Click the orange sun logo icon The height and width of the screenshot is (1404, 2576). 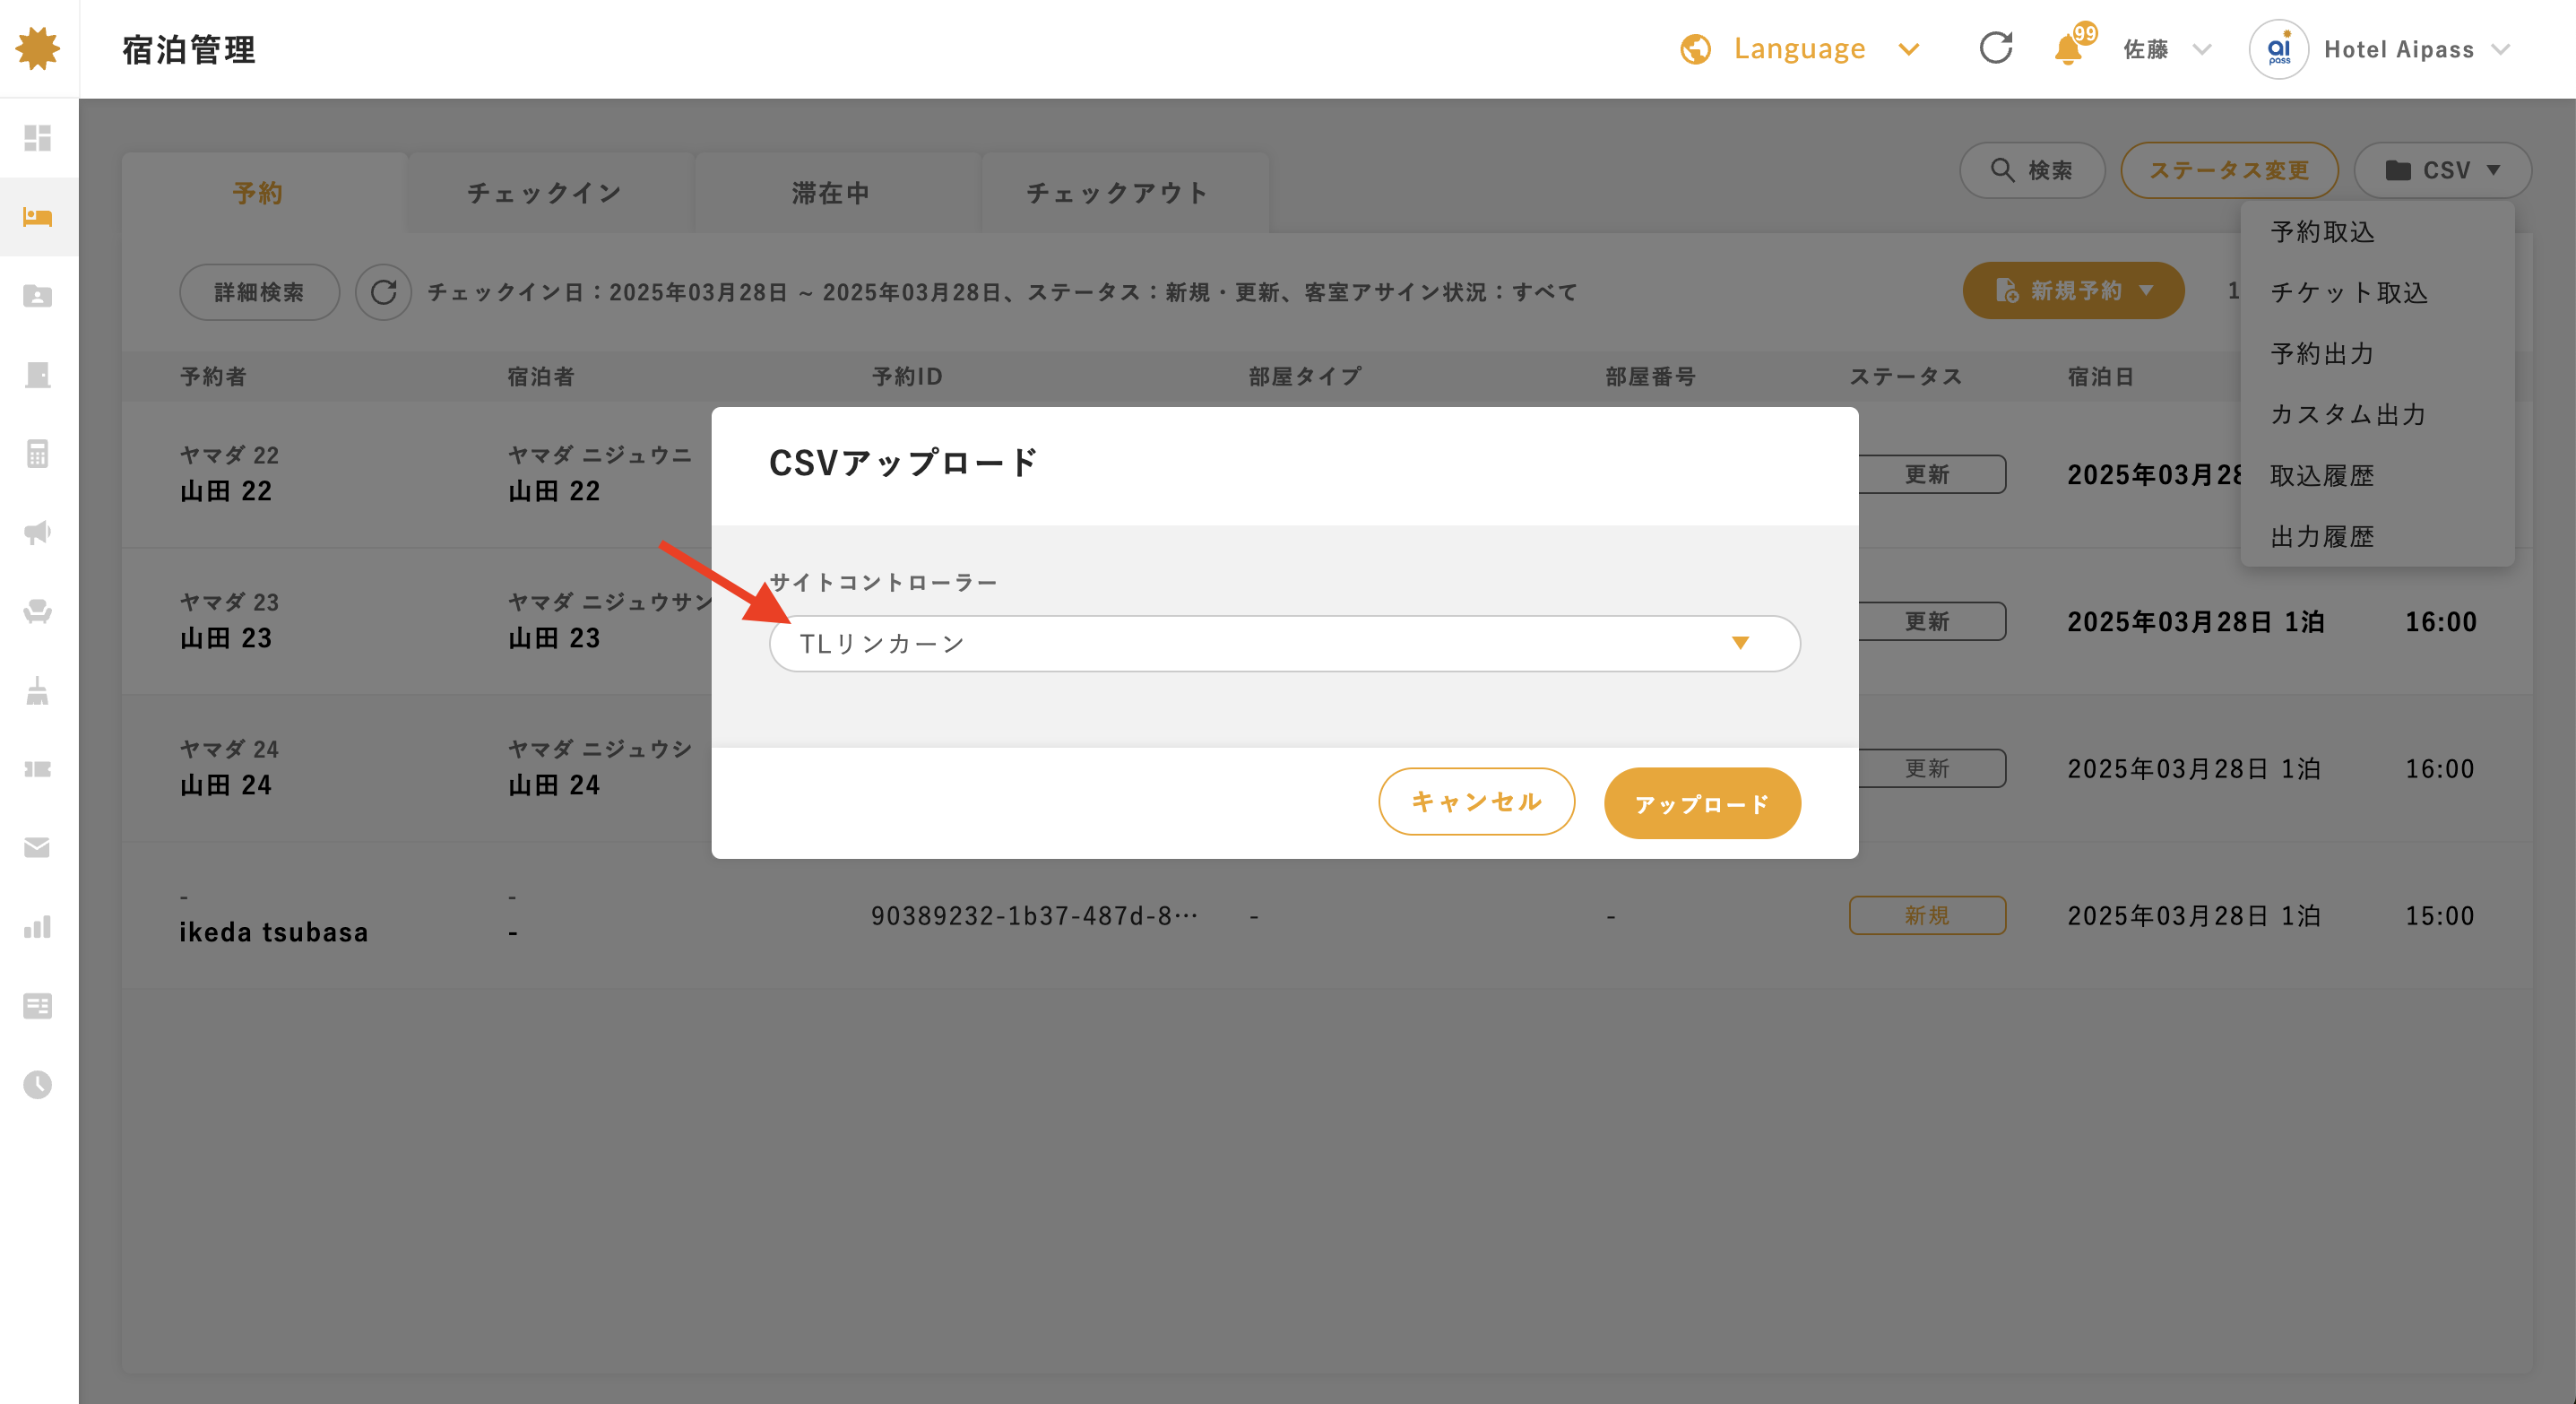click(38, 48)
